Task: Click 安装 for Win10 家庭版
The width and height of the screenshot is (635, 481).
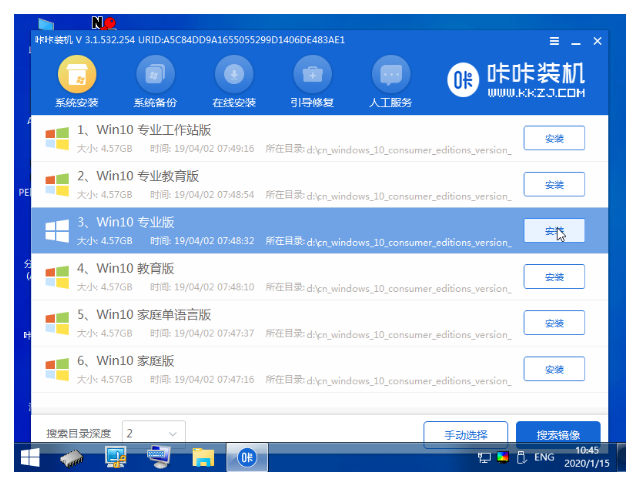Action: [554, 368]
